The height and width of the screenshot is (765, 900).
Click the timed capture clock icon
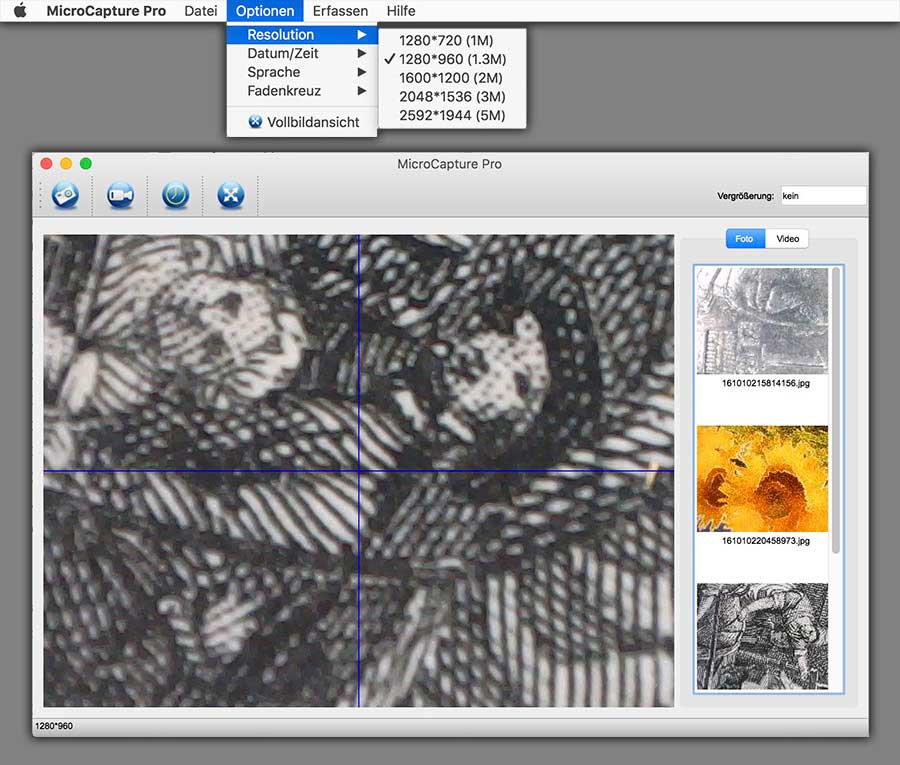(x=175, y=195)
